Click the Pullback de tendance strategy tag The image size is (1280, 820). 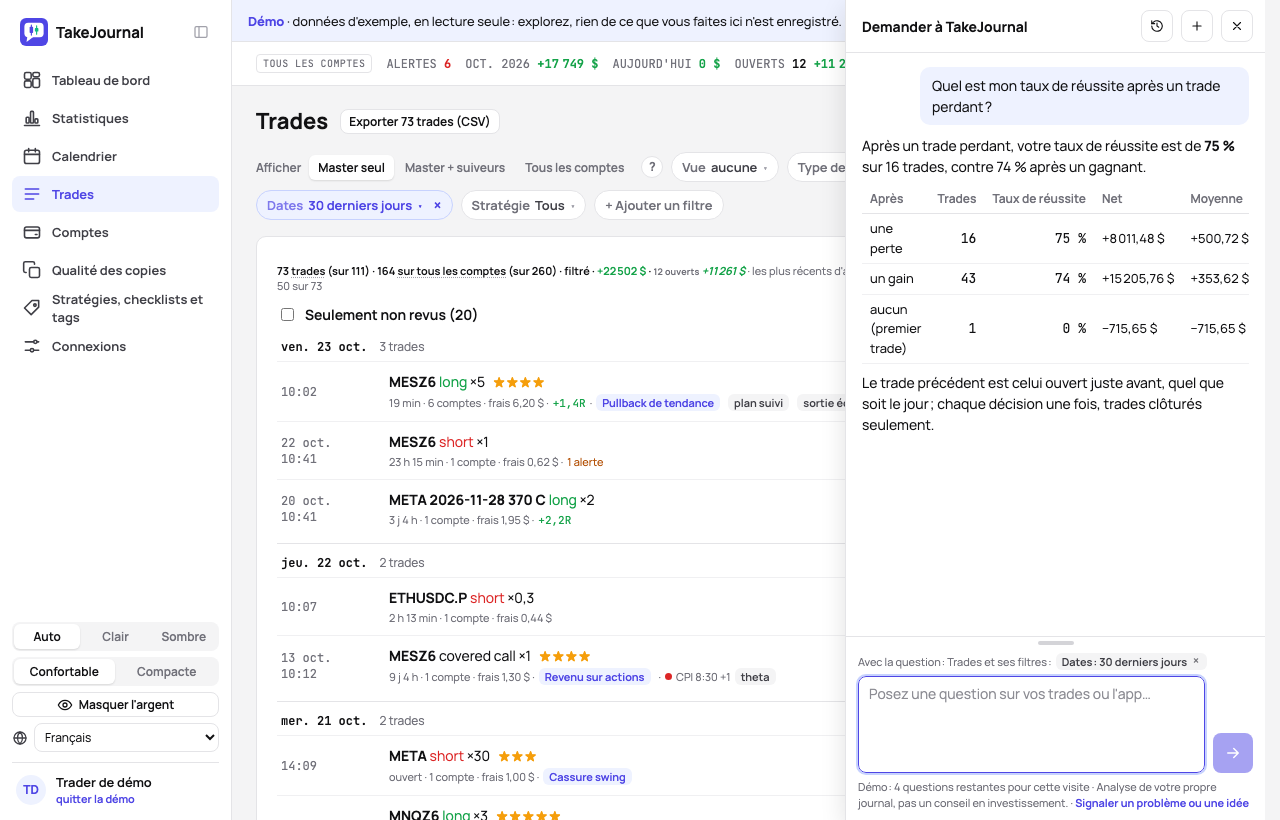click(658, 403)
